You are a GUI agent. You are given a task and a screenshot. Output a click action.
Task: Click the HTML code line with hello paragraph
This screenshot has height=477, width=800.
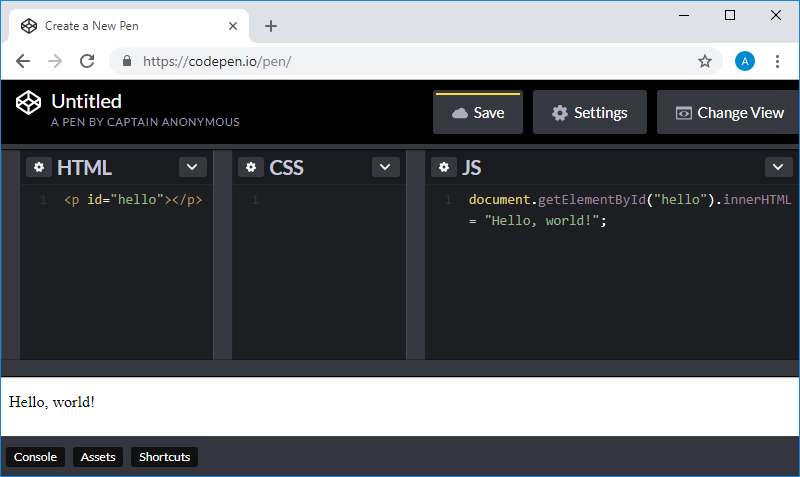pos(133,199)
